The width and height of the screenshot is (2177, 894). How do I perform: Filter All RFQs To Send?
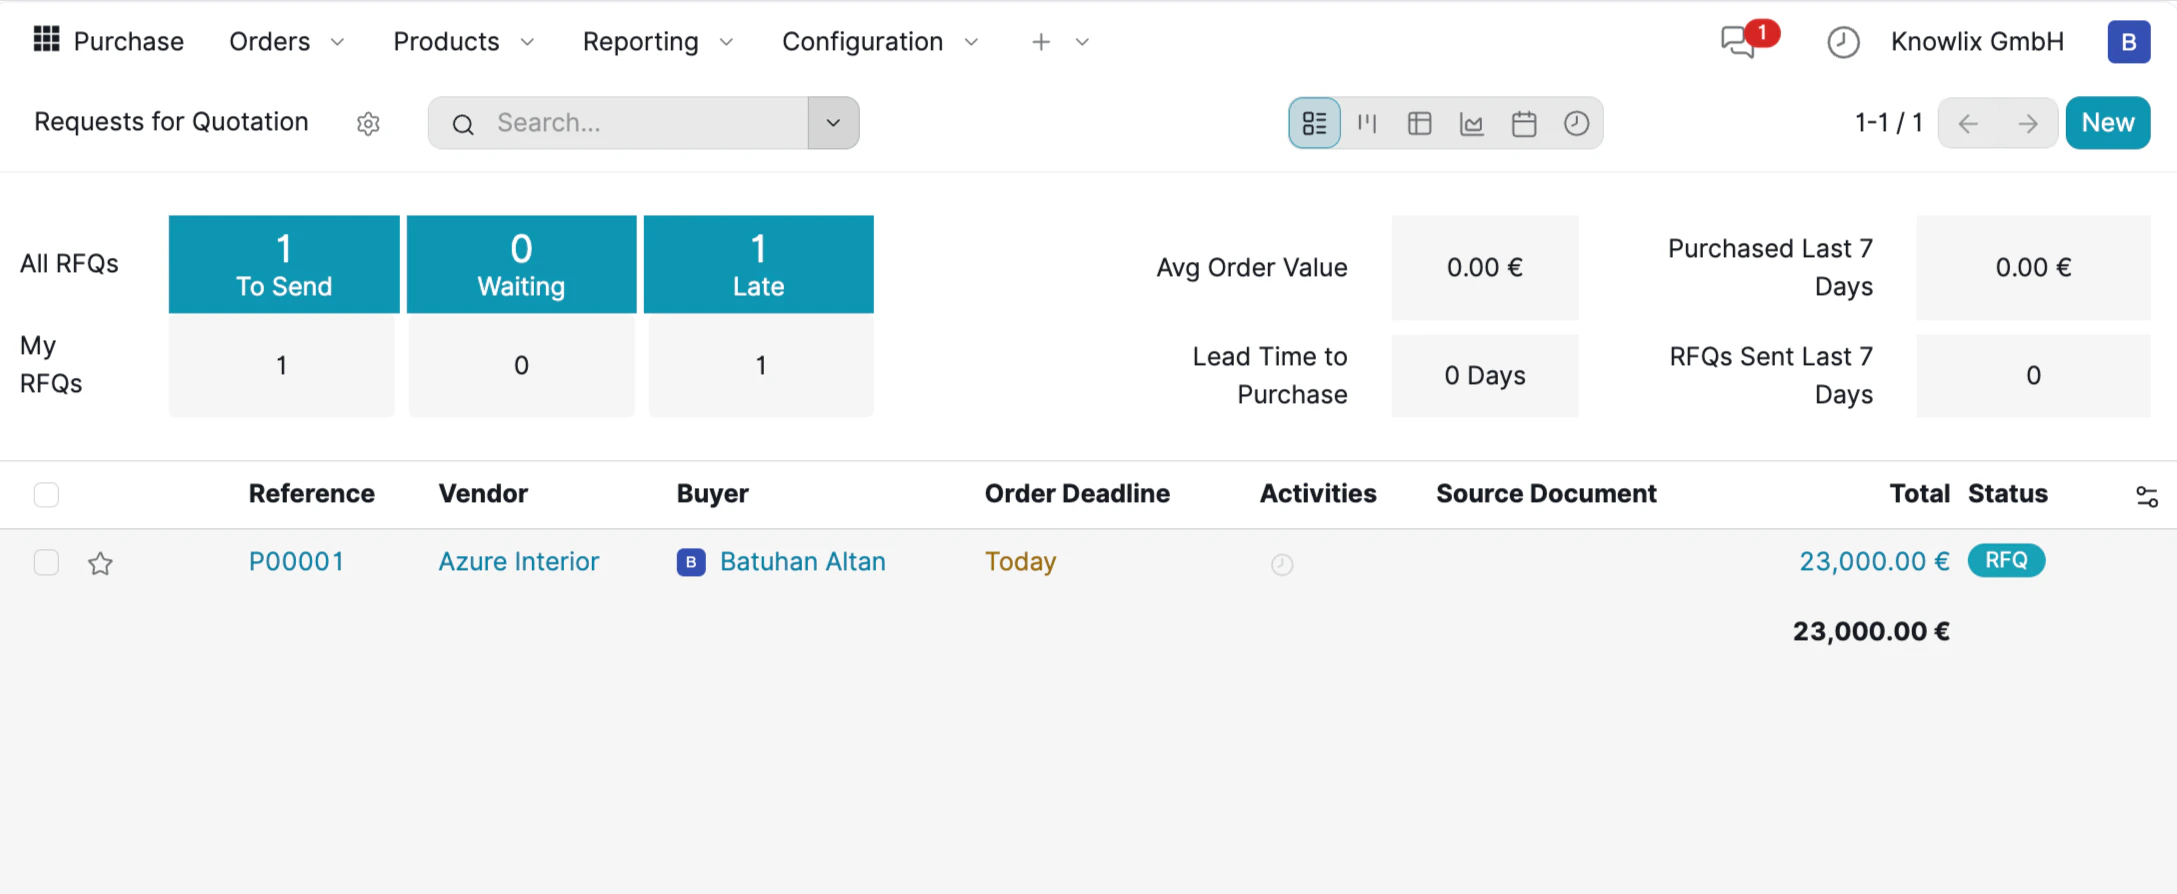284,264
